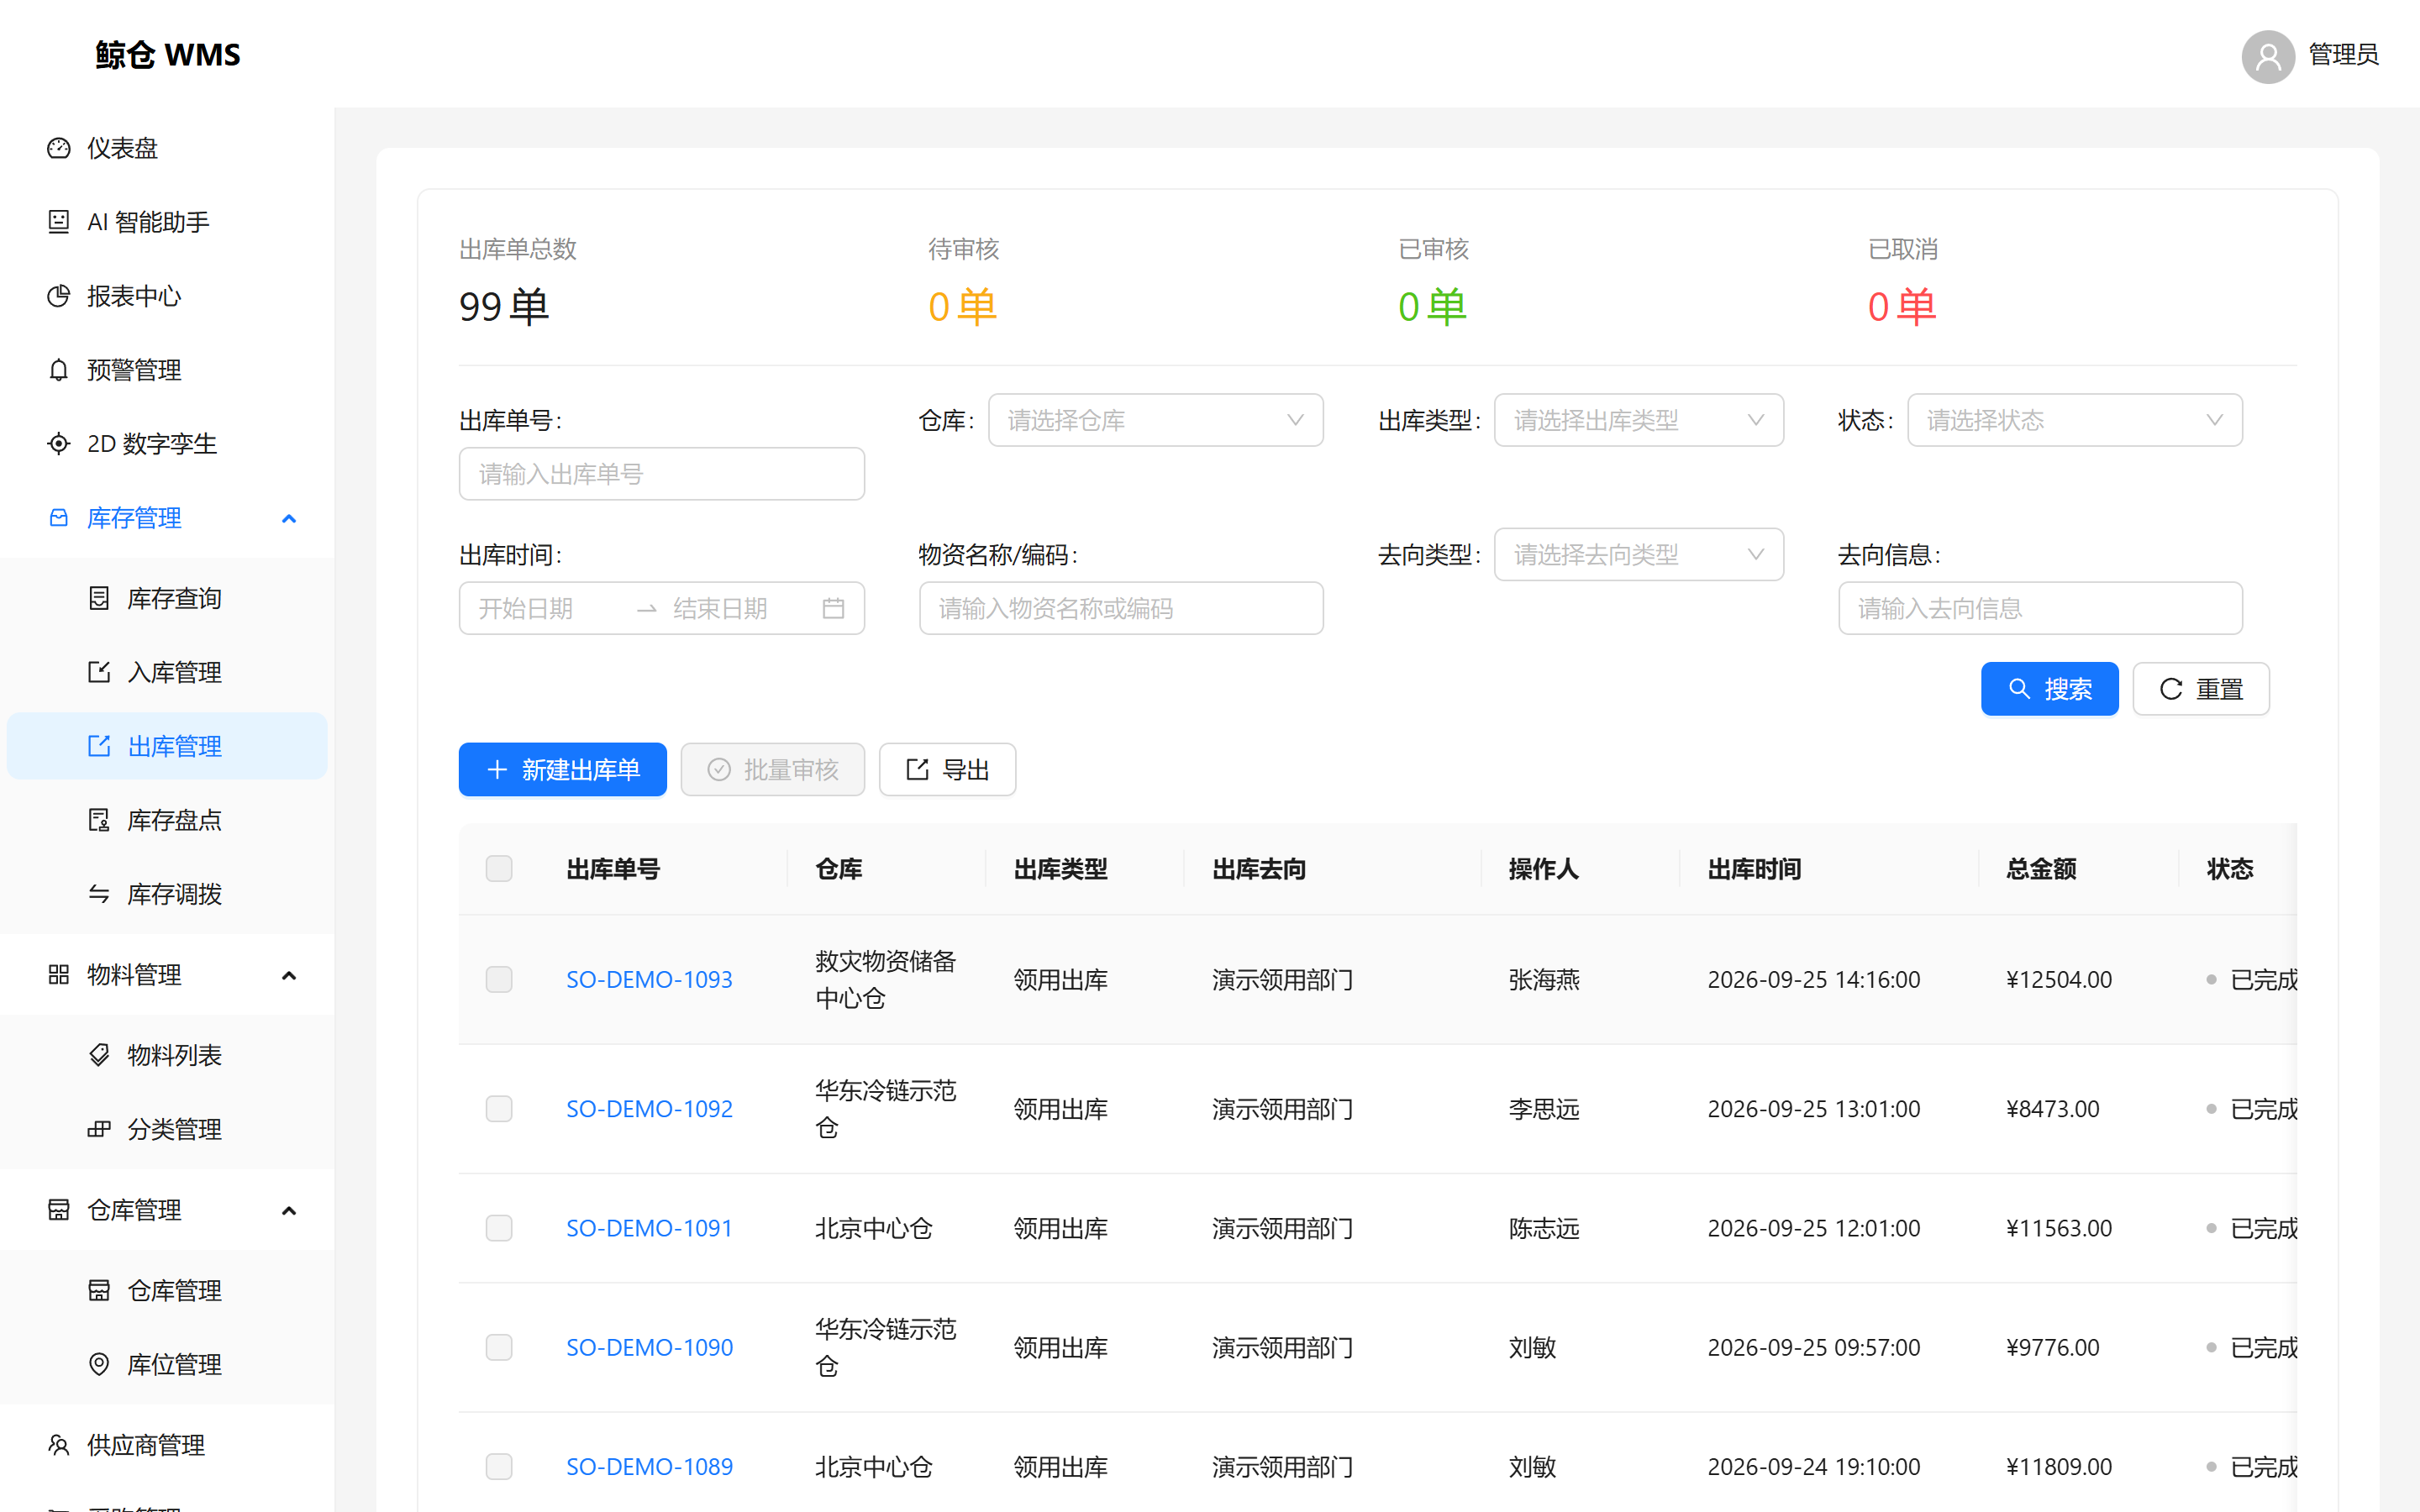Open 仪表盘 menu item
Image resolution: width=2420 pixels, height=1512 pixels.
(167, 148)
